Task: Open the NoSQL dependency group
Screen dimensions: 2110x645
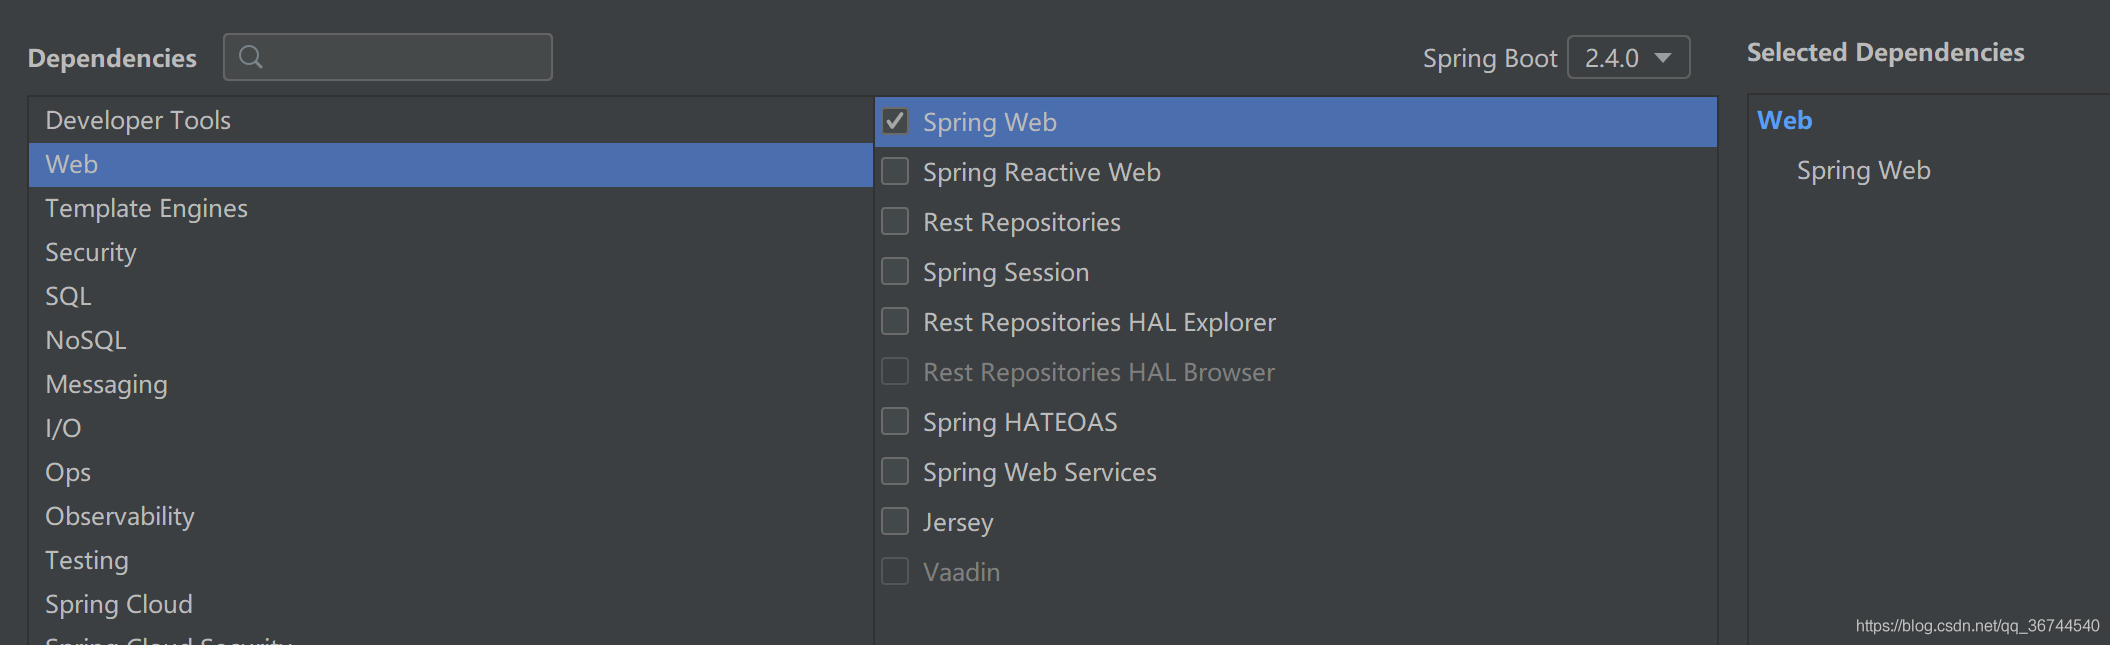Action: tap(86, 341)
